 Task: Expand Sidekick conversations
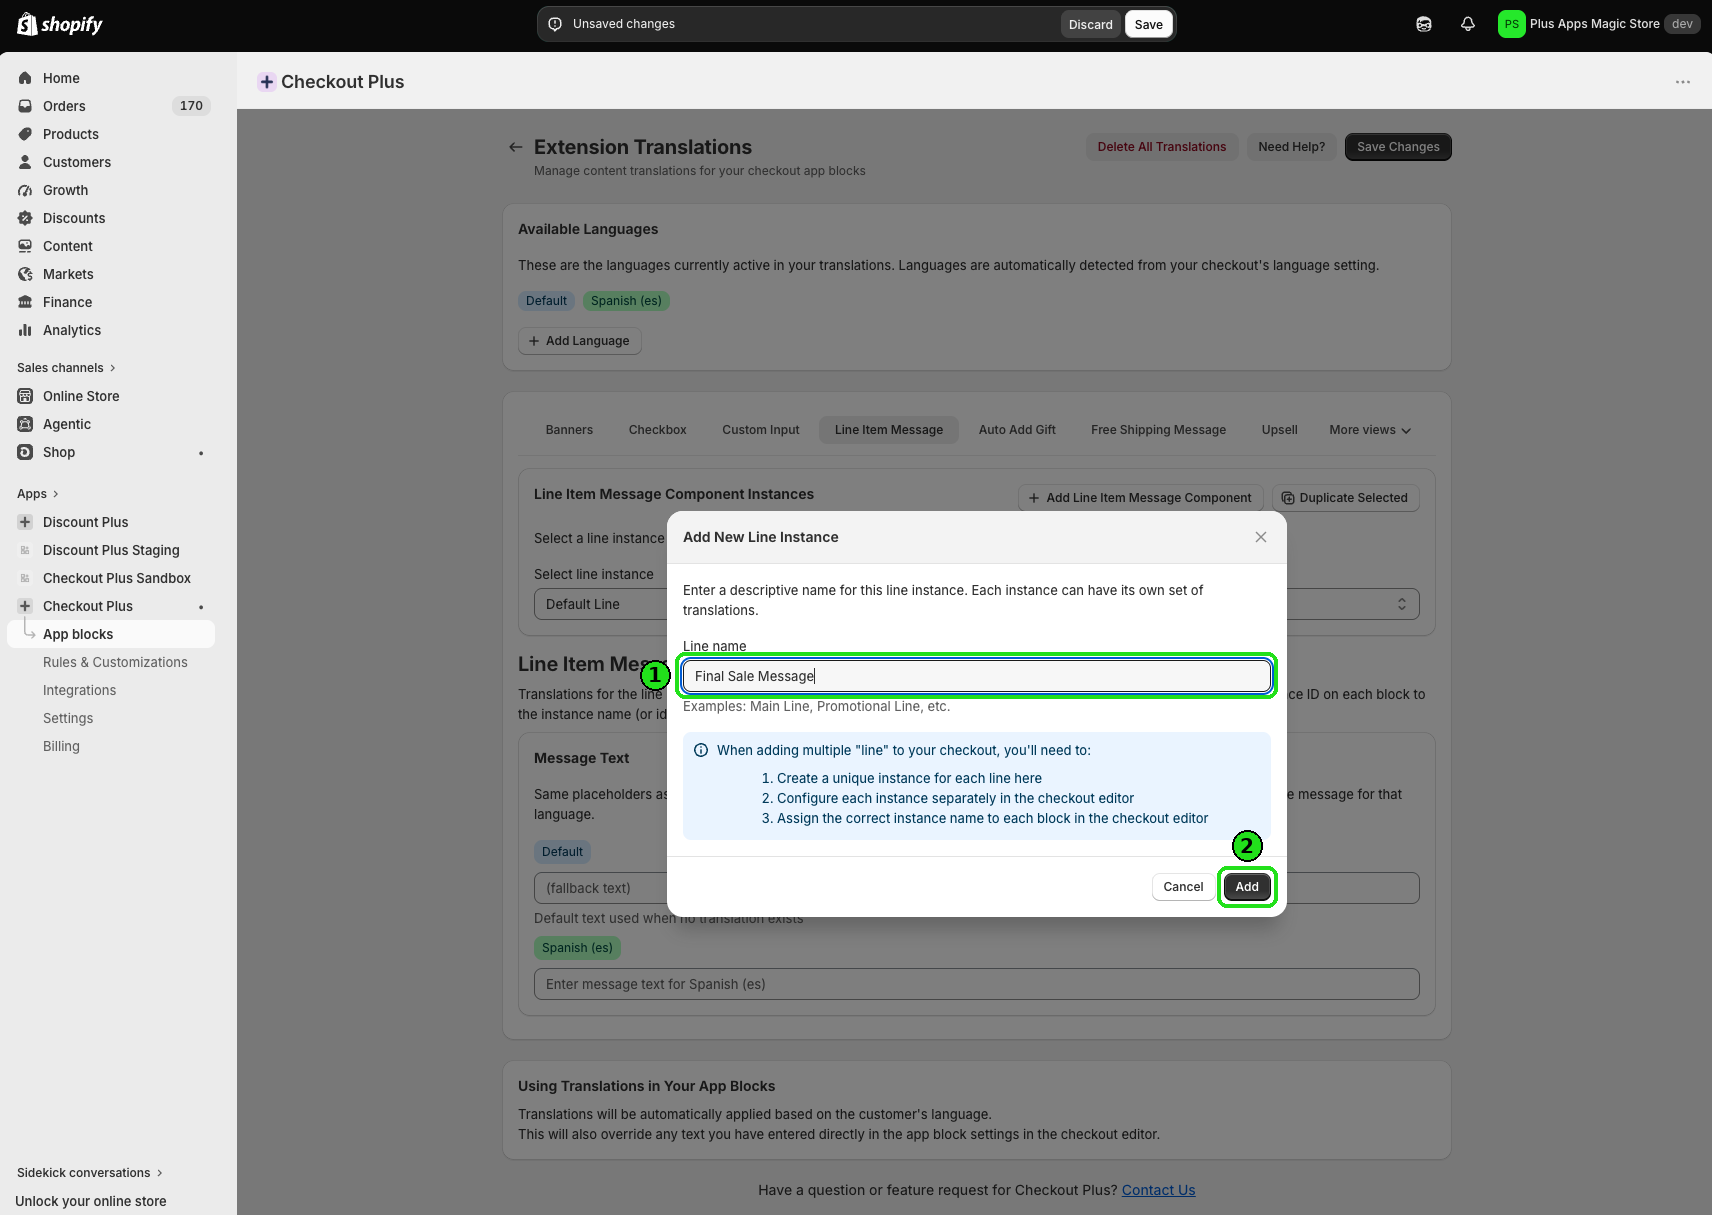pyautogui.click(x=90, y=1173)
